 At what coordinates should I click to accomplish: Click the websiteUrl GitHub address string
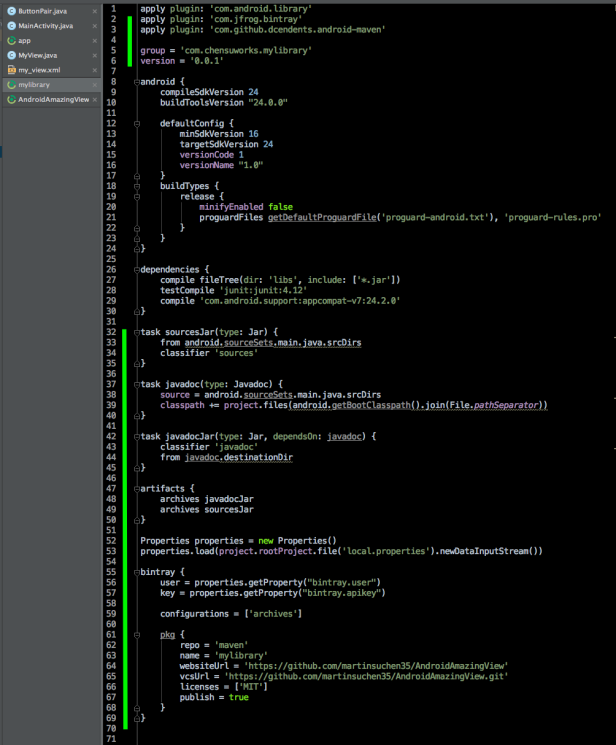[376, 666]
